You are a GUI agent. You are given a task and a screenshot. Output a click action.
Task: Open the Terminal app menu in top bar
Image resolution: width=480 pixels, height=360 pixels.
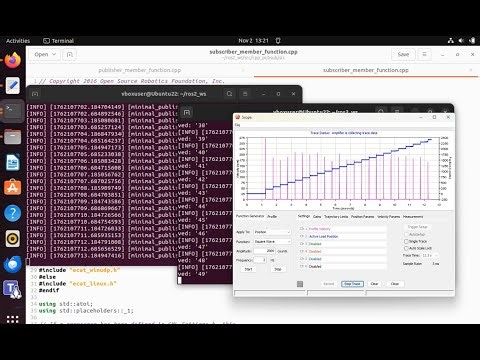59,41
